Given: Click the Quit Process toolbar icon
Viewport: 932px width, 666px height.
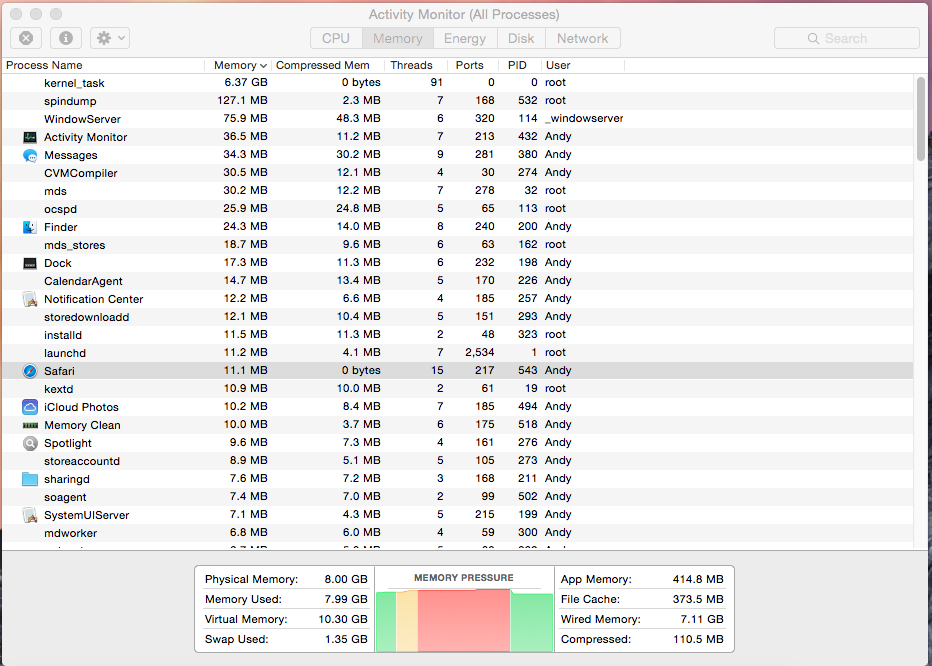Looking at the screenshot, I should [26, 38].
